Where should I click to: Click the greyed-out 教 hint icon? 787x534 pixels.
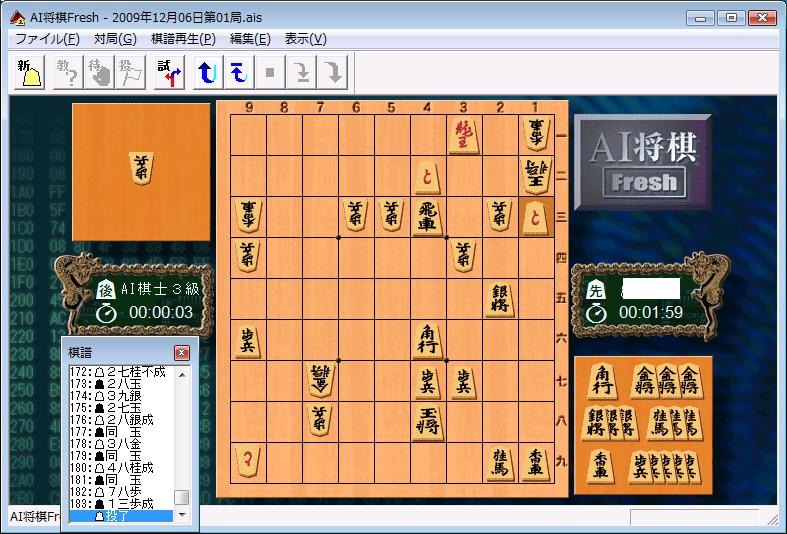(x=68, y=73)
